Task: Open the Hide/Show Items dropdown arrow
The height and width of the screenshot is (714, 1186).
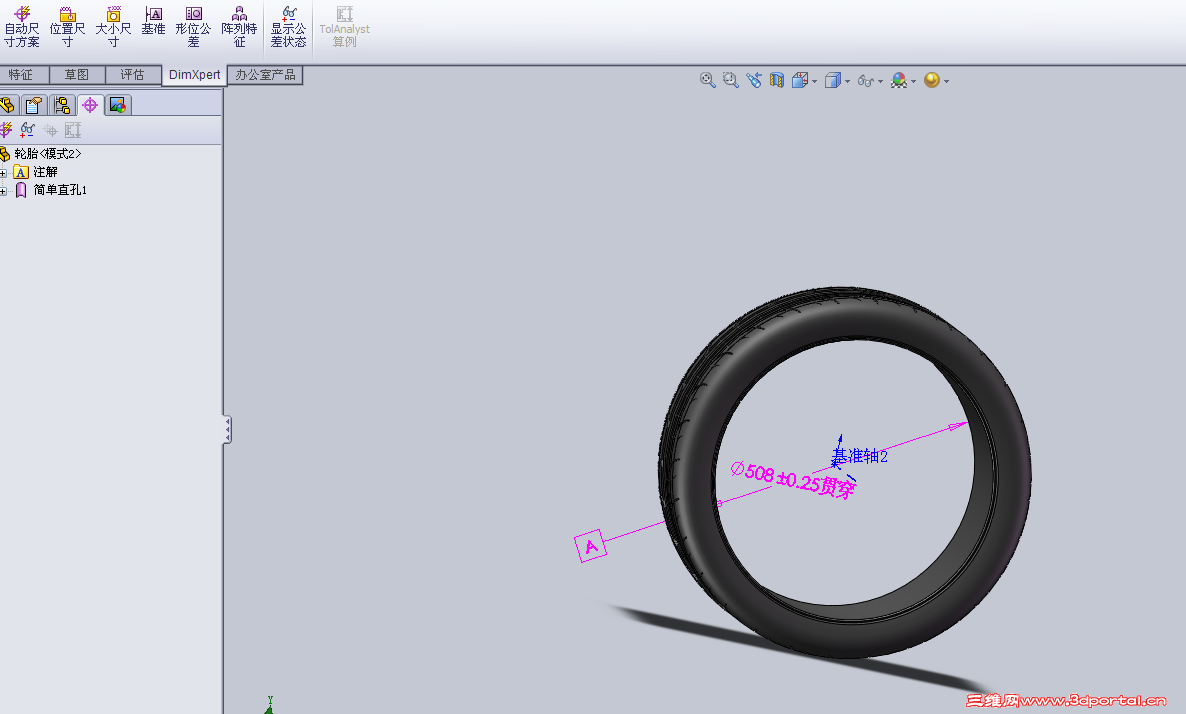Action: pyautogui.click(x=880, y=82)
